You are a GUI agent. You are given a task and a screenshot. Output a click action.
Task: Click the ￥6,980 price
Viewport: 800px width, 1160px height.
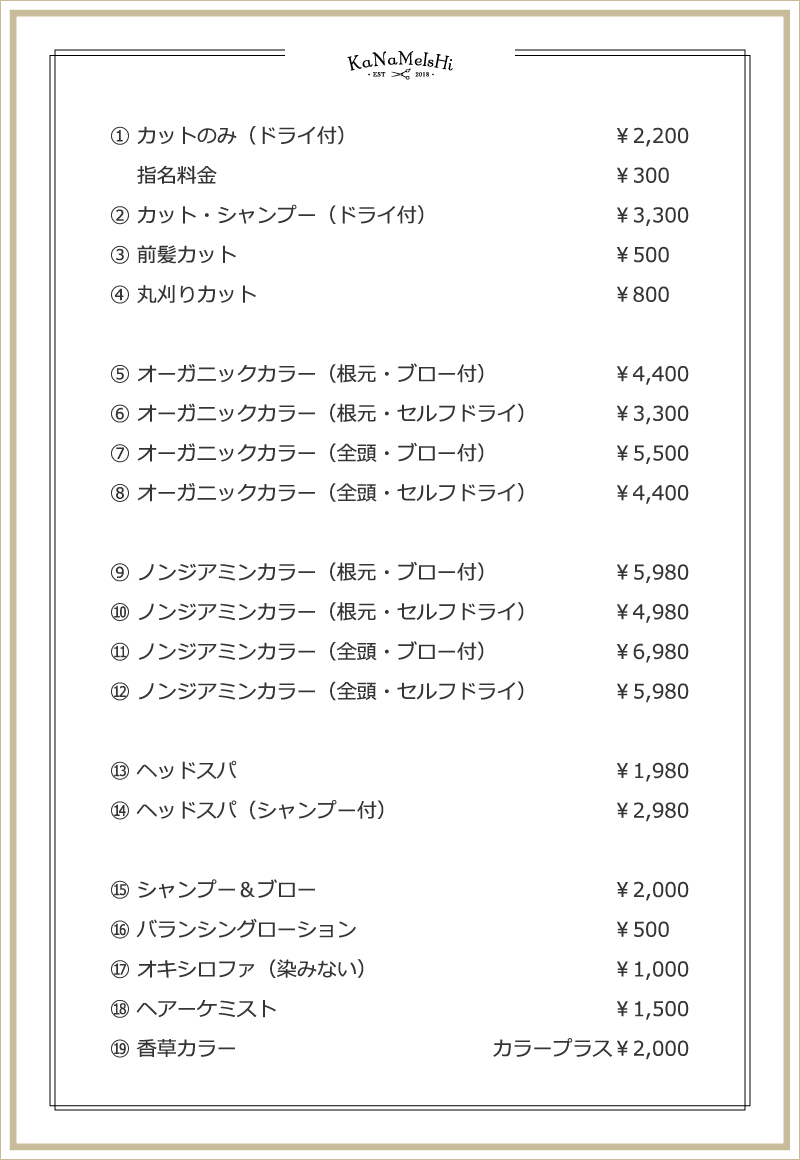click(652, 652)
